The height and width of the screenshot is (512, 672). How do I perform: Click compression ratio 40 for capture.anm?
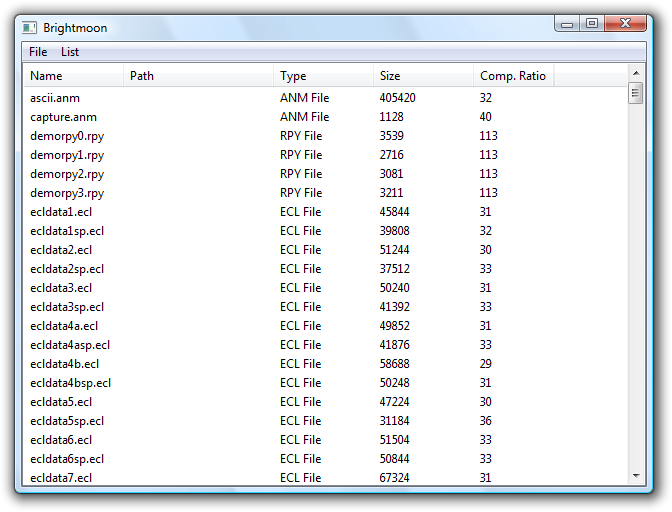click(485, 117)
